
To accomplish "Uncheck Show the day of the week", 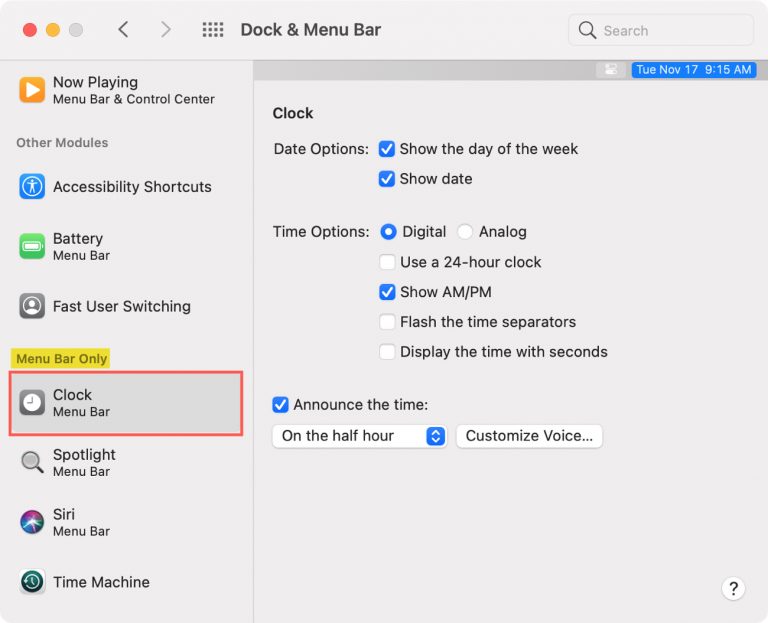I will click(386, 149).
